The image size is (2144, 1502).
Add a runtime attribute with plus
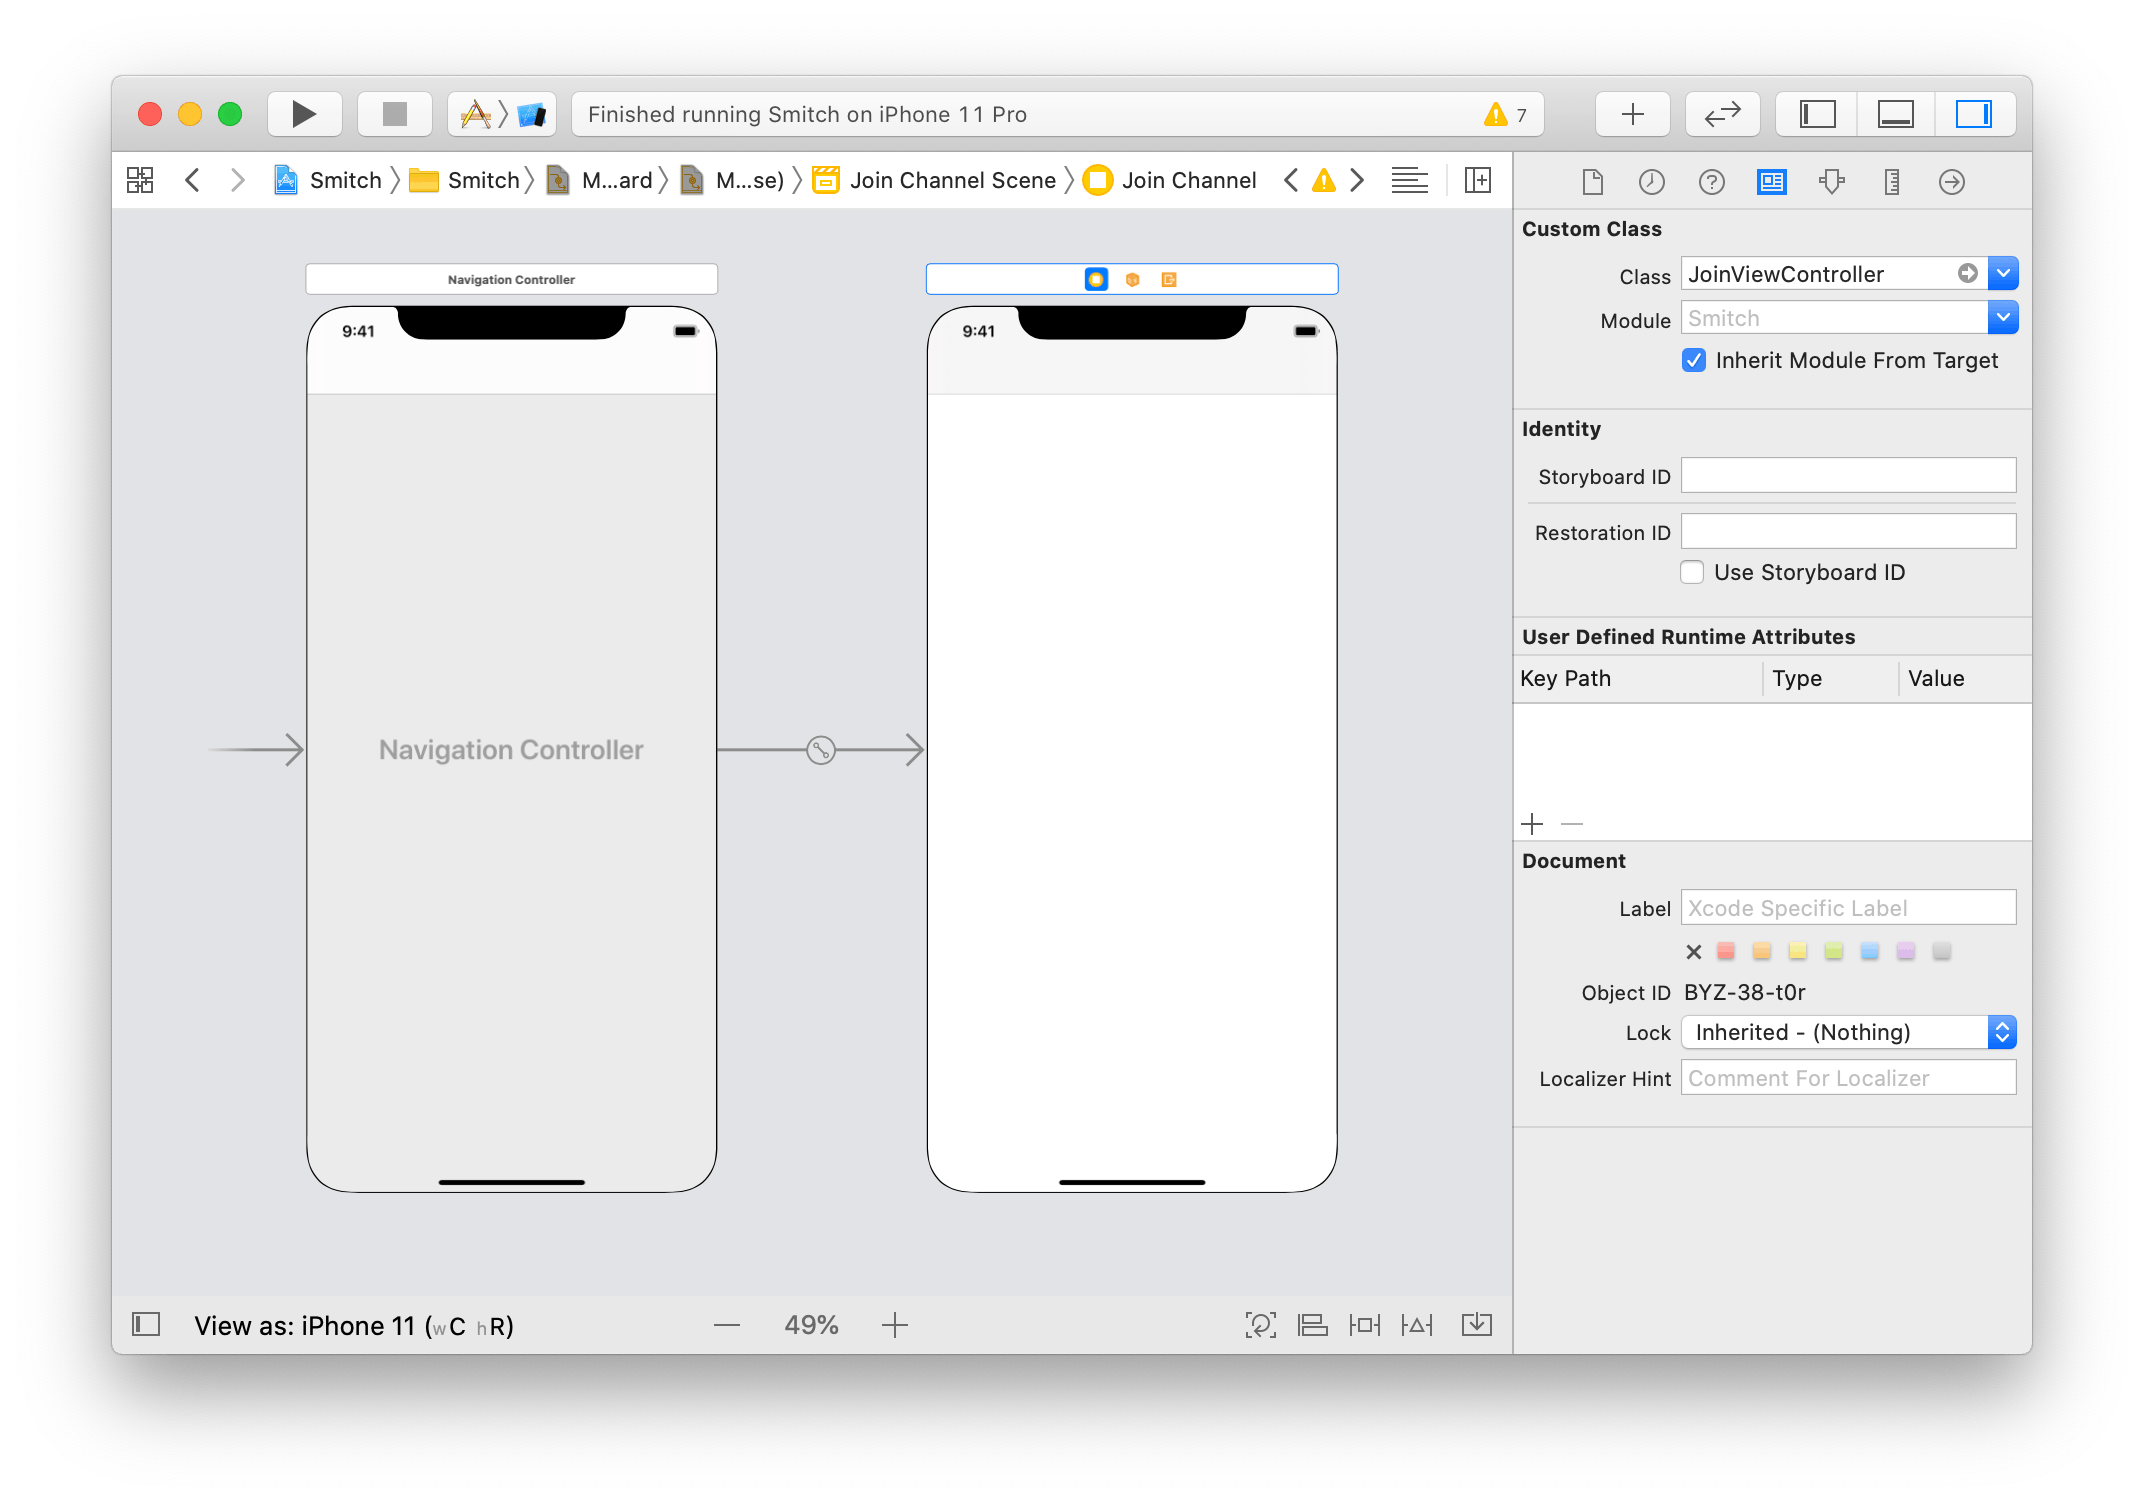(1532, 824)
